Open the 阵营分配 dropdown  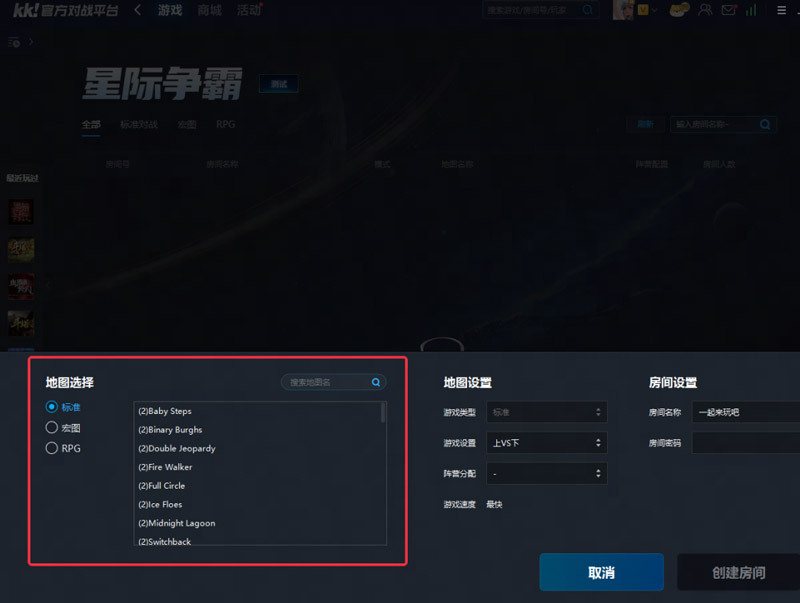[546, 473]
